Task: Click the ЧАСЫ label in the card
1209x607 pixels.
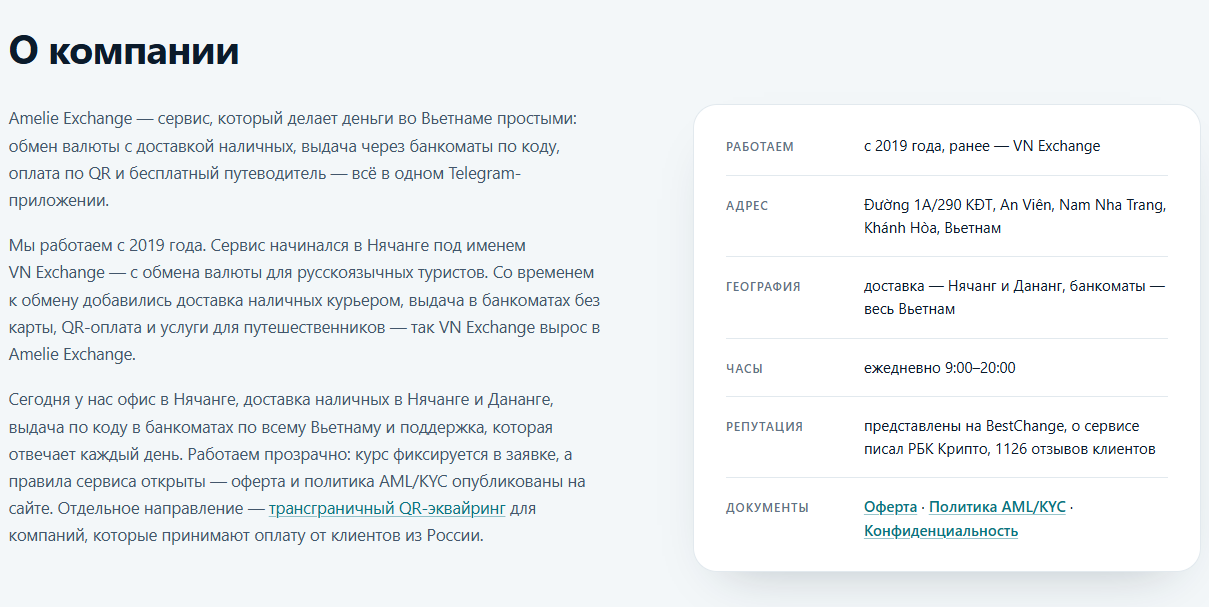Action: click(744, 369)
